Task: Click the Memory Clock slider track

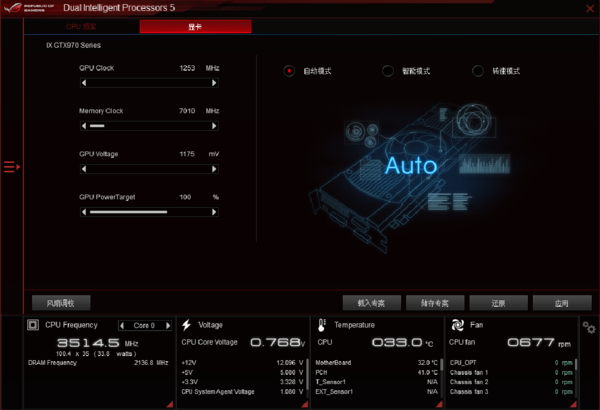Action: 149,126
